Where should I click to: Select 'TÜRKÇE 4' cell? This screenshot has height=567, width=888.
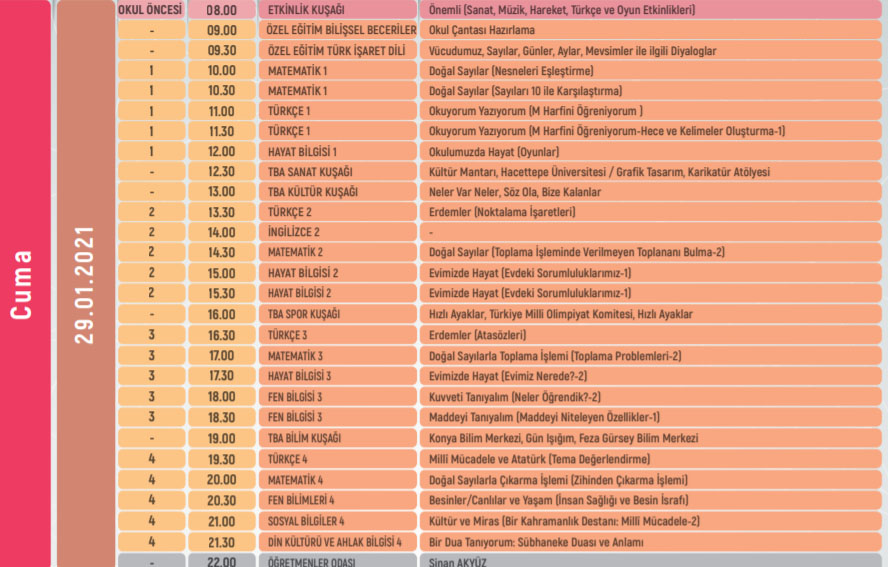point(338,459)
